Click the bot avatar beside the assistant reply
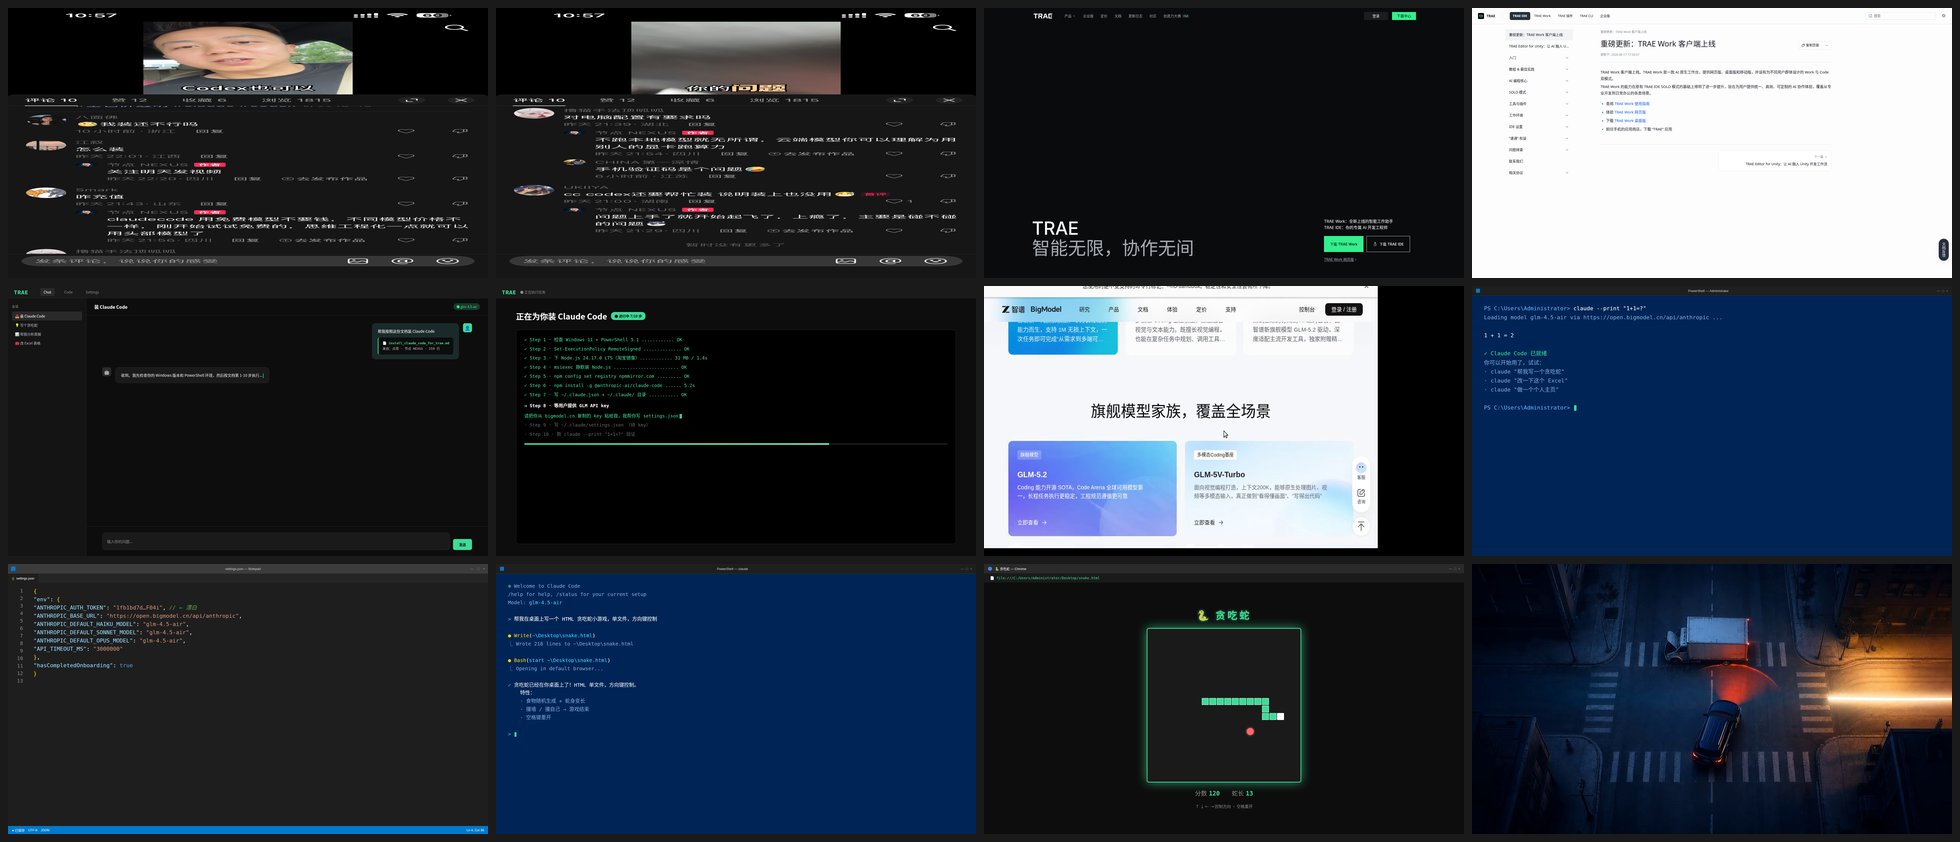Screen dimensions: 1960x842 click(x=106, y=372)
